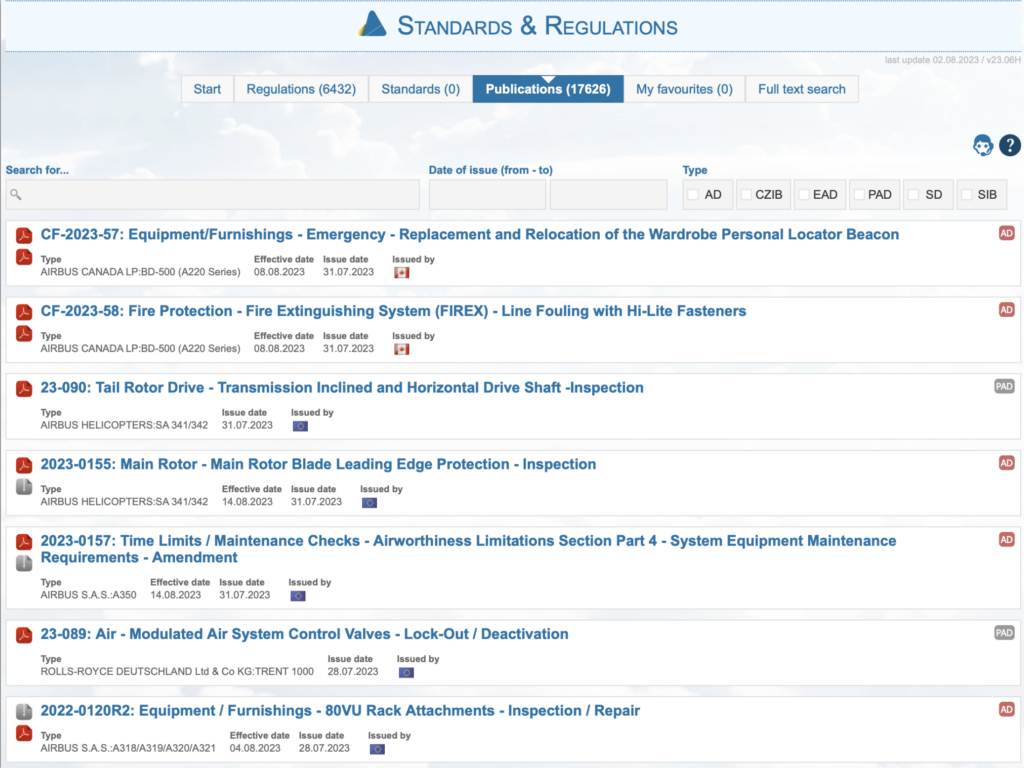This screenshot has width=1024, height=768.
Task: Enable the SIB type filter checkbox
Action: (x=967, y=195)
